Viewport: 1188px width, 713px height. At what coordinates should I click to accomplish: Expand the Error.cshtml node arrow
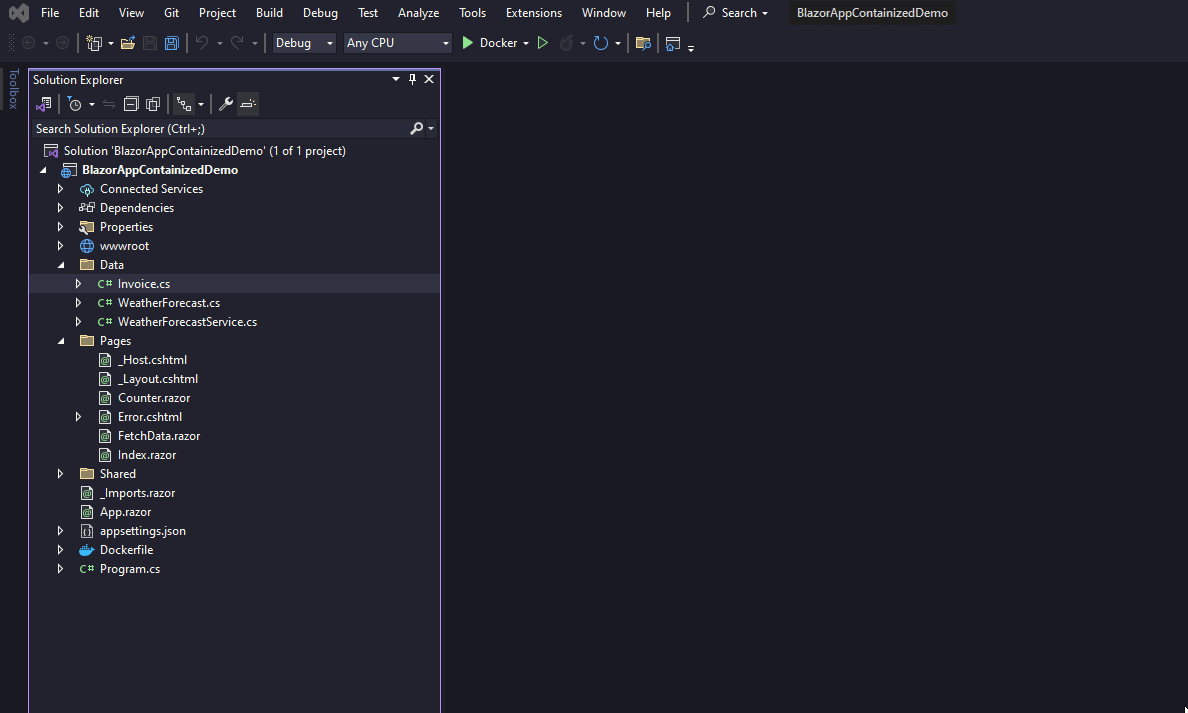coord(78,417)
